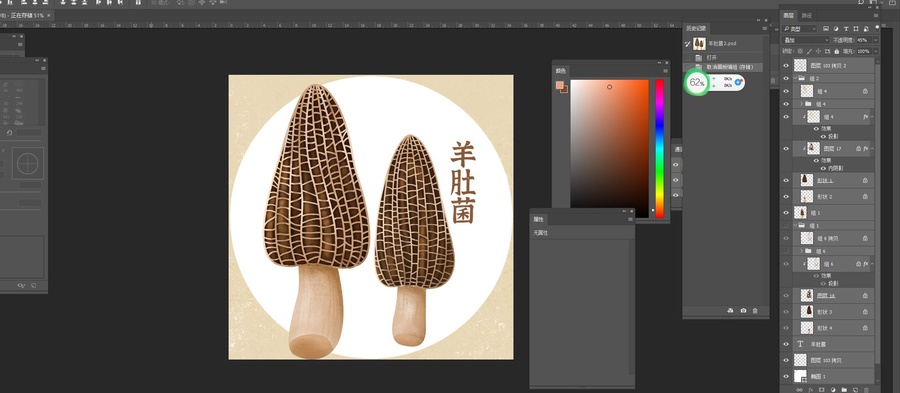This screenshot has width=900, height=393.
Task: Collapse the 组 2 group folder
Action: coord(796,78)
